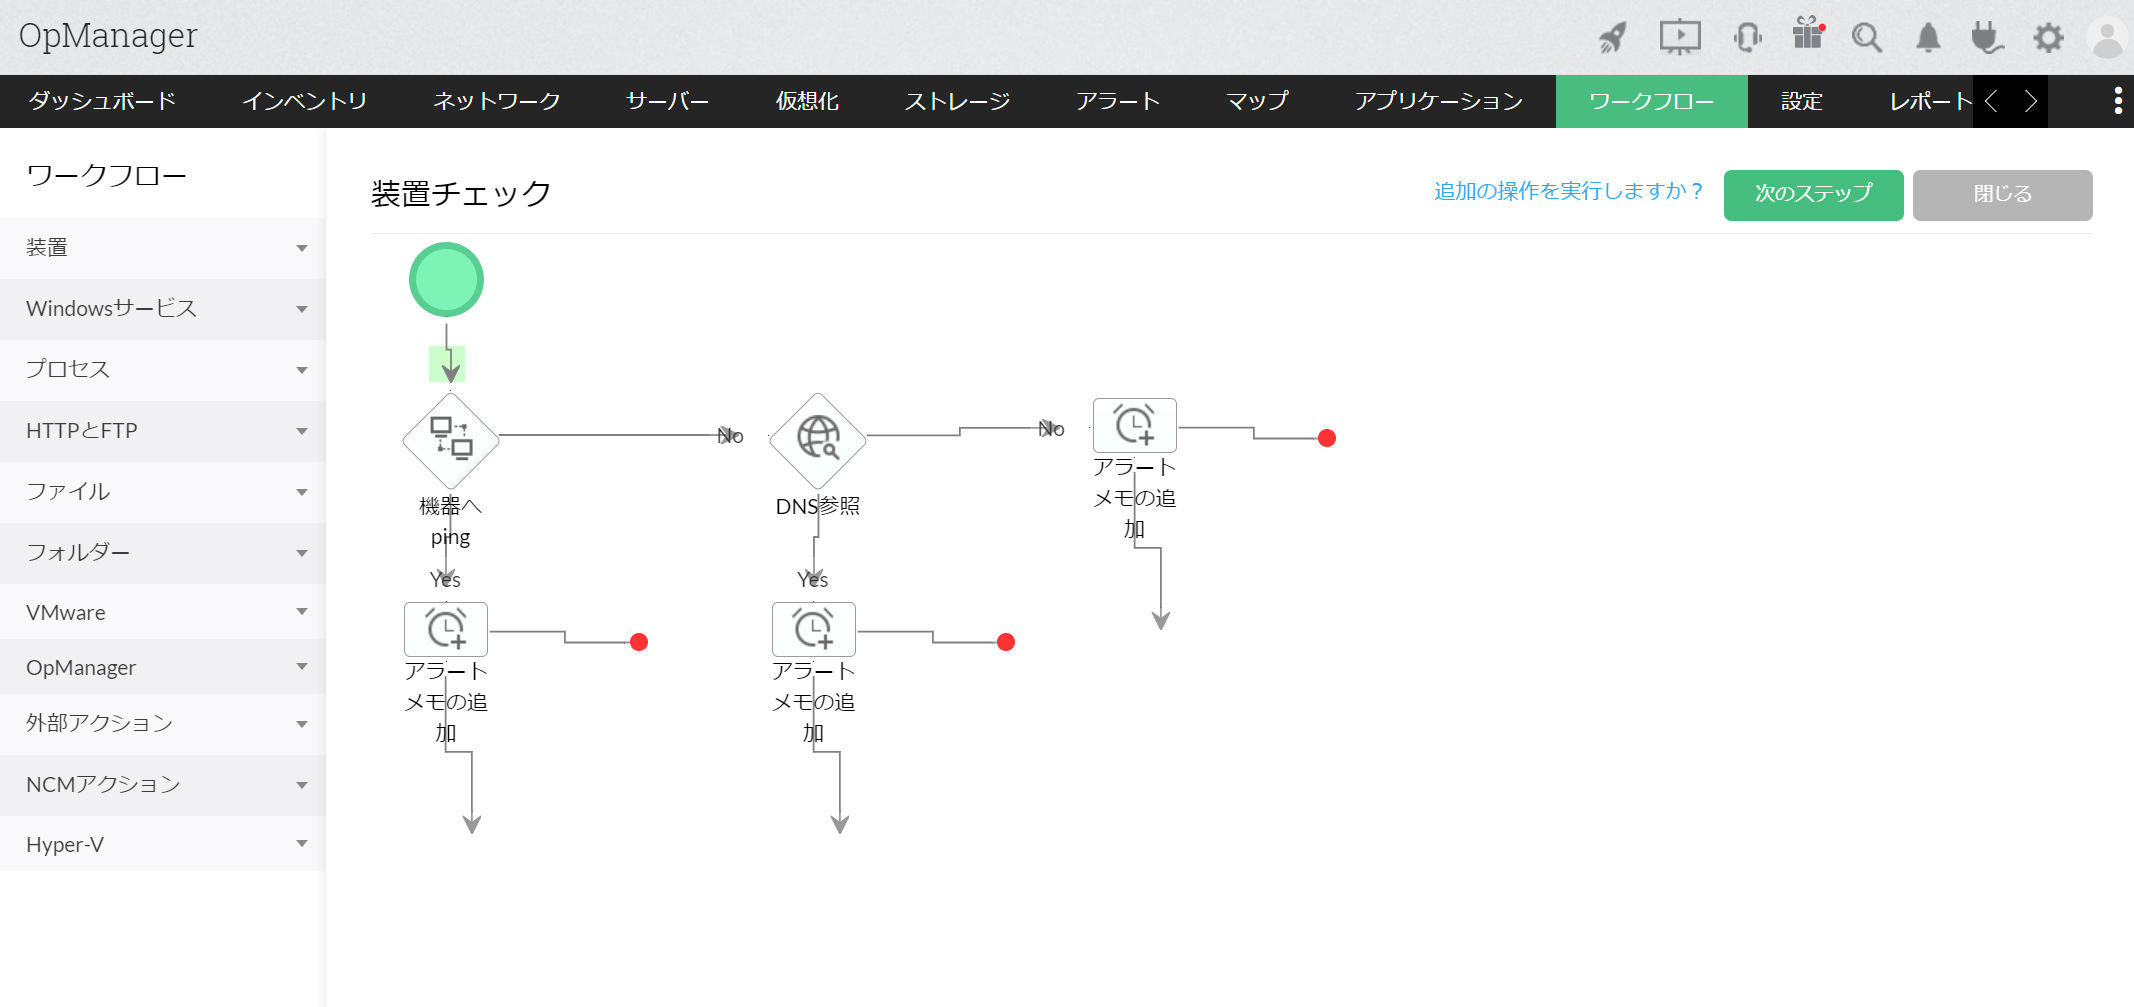Open the user profile avatar
2134x1007 pixels.
[x=2108, y=39]
